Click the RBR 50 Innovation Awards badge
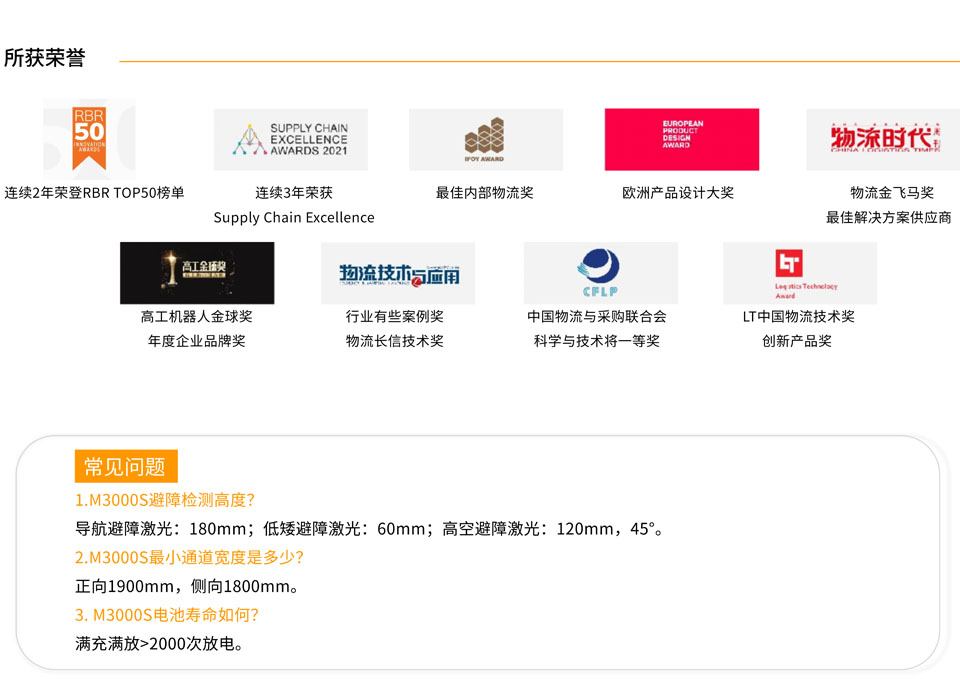Viewport: 960px width, 679px height. (89, 139)
